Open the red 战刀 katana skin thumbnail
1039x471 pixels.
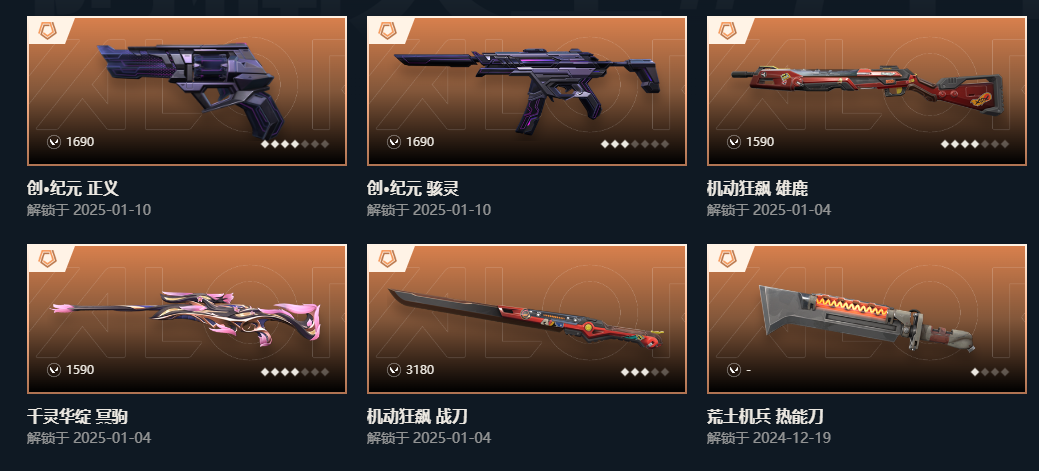[527, 319]
